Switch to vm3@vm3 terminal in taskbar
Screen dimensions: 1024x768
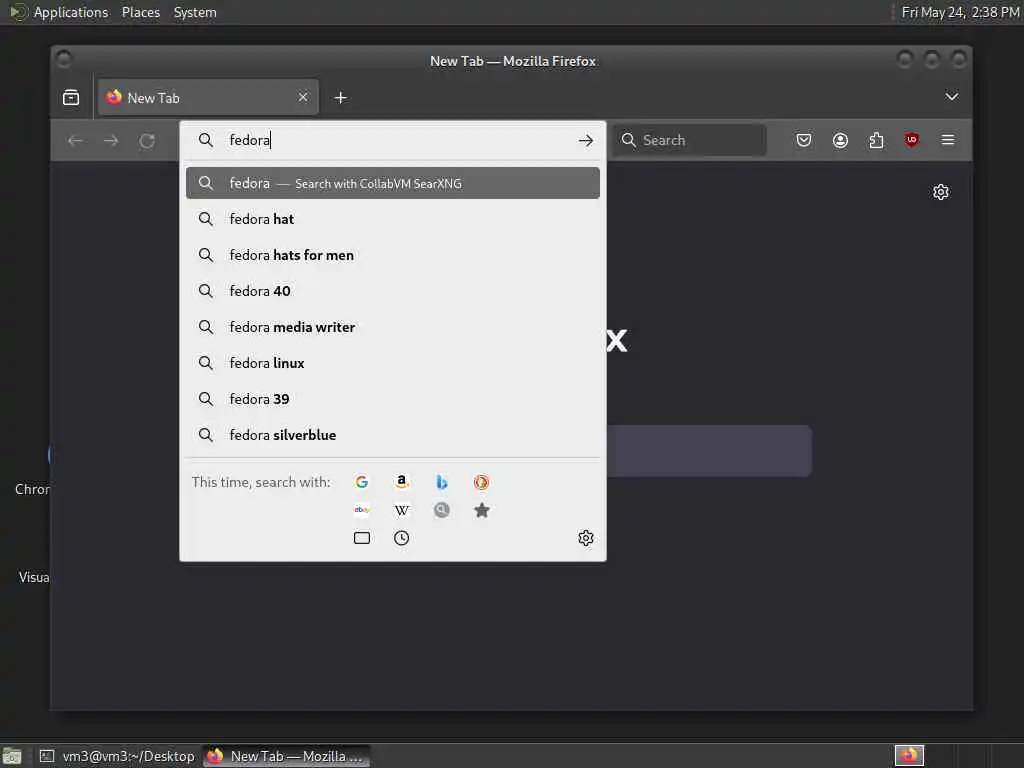coord(118,756)
